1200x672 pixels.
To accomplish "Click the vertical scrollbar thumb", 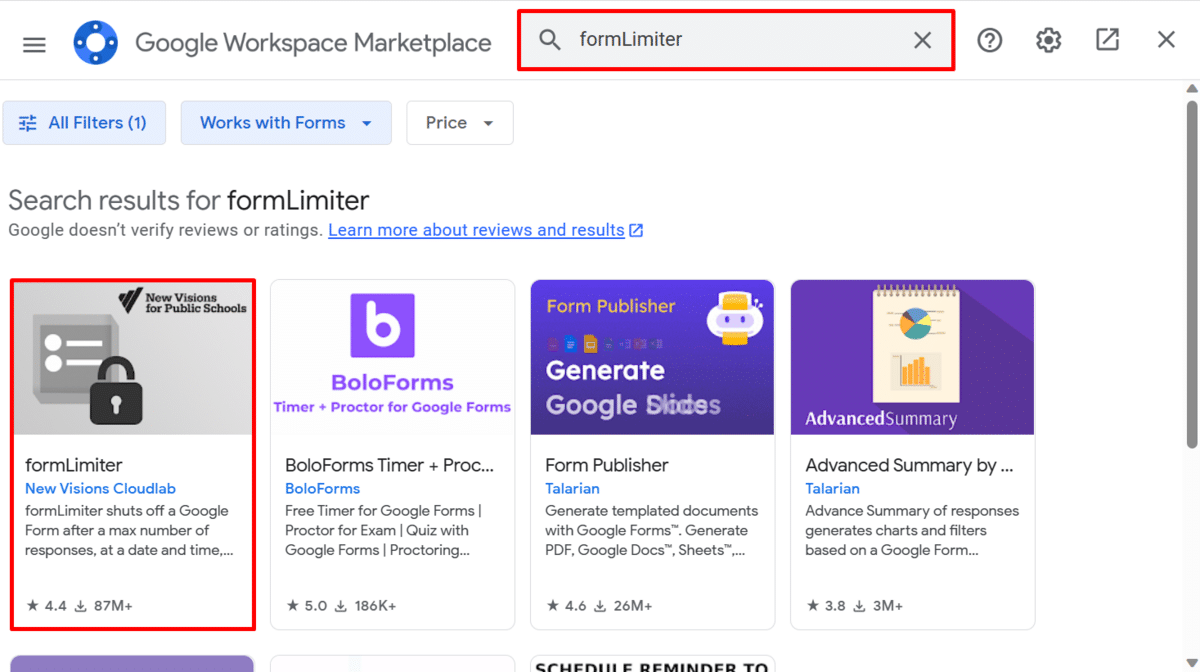I will [x=1191, y=275].
